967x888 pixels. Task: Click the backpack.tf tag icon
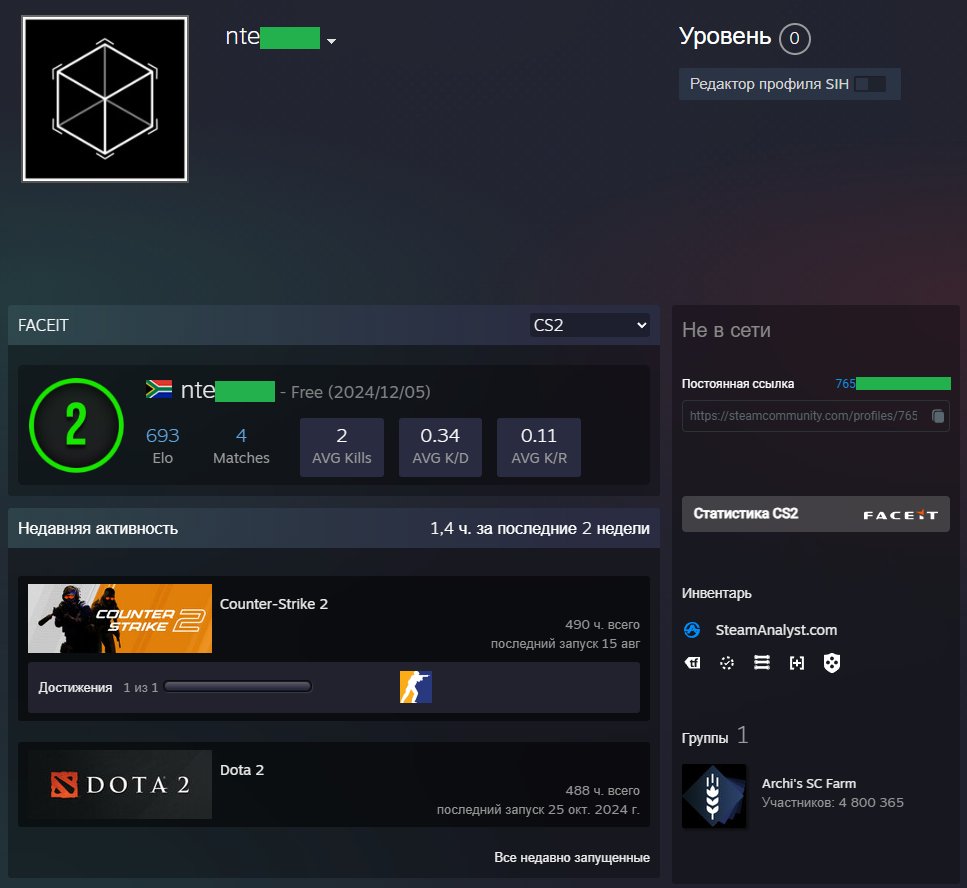(x=692, y=663)
